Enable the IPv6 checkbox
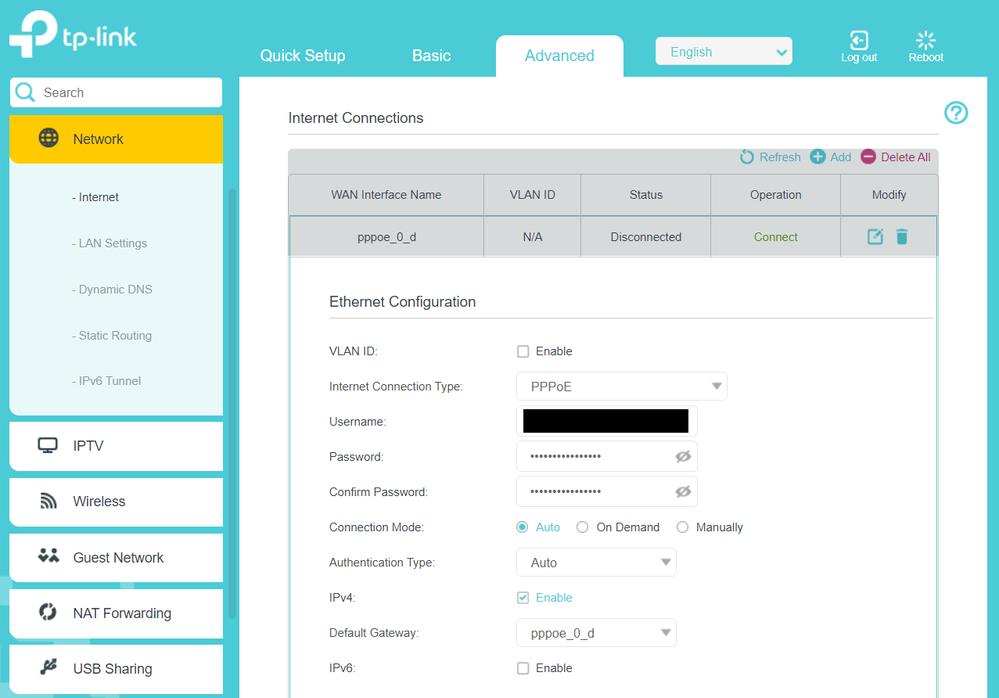 523,668
